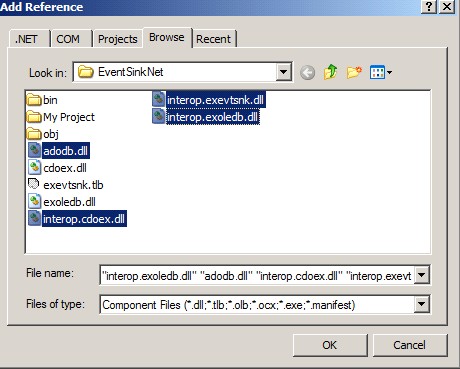Click the adodb.dll file icon

[x=34, y=151]
